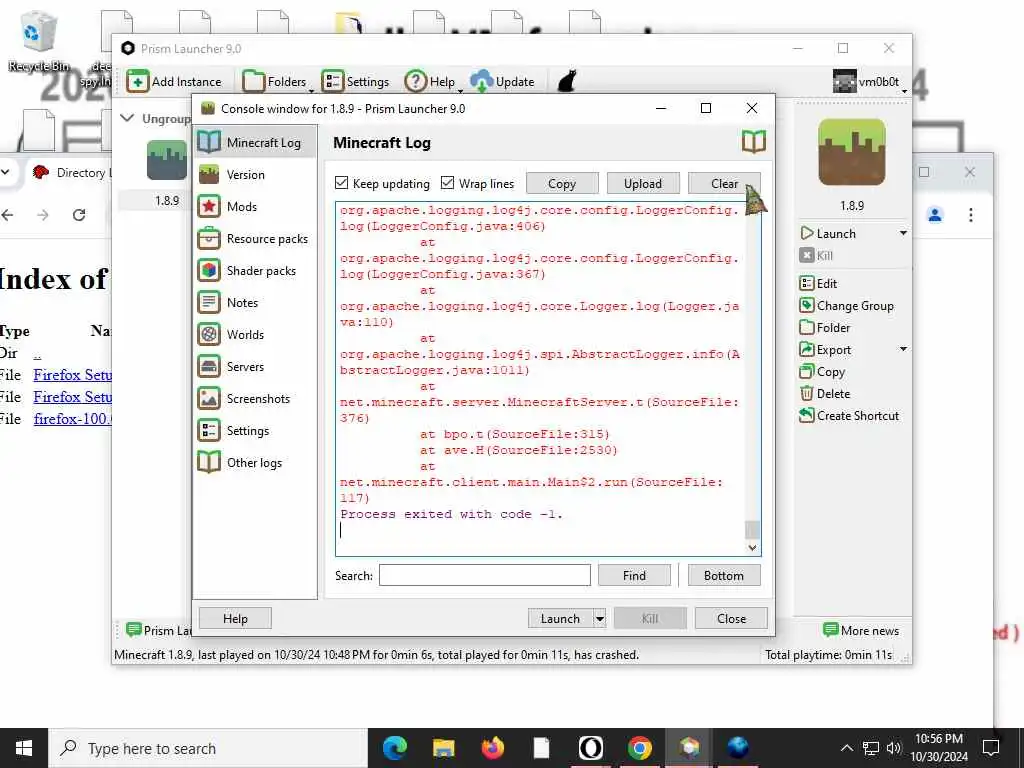
Task: Click the volume icon in system tray
Action: 894,748
